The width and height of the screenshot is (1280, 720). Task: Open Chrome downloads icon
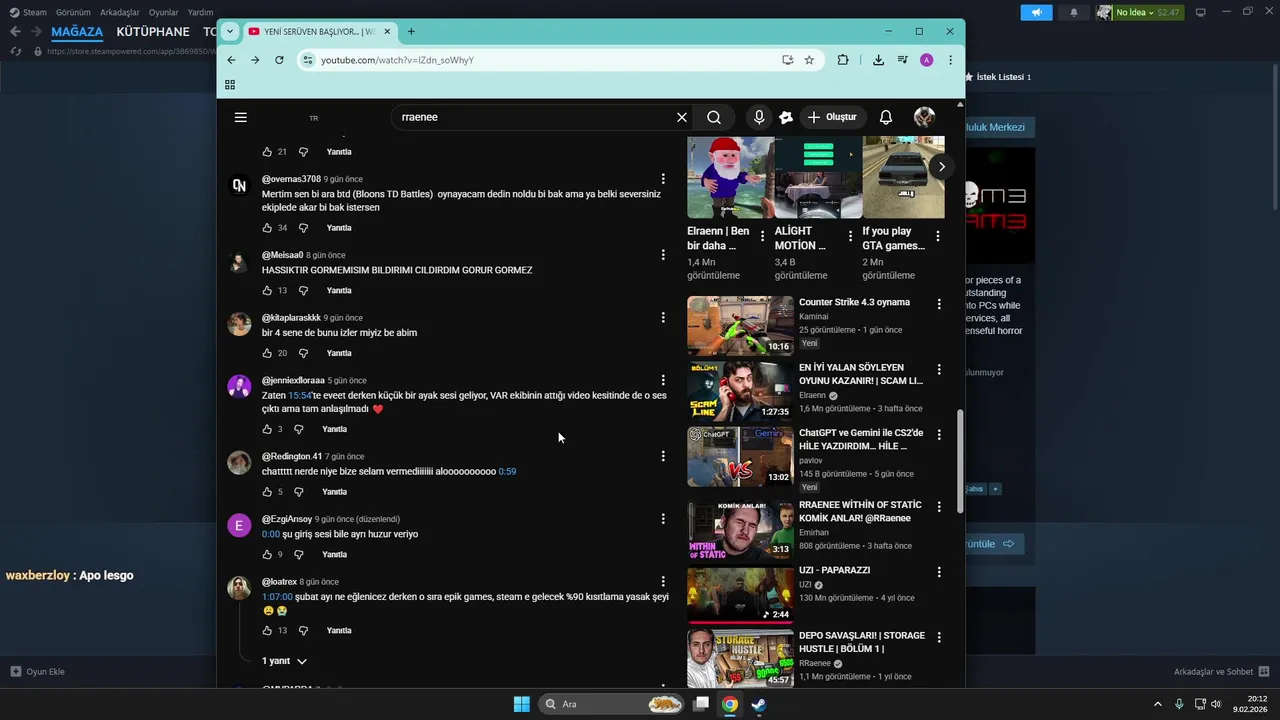878,60
